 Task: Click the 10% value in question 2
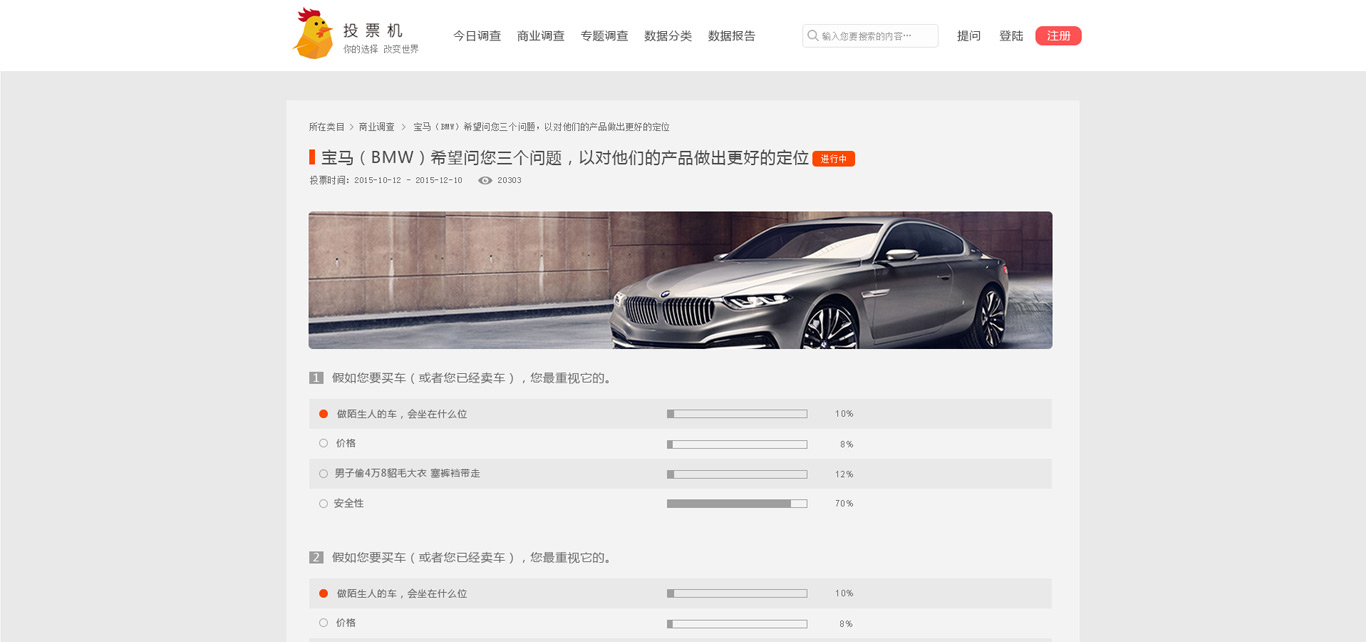point(844,594)
